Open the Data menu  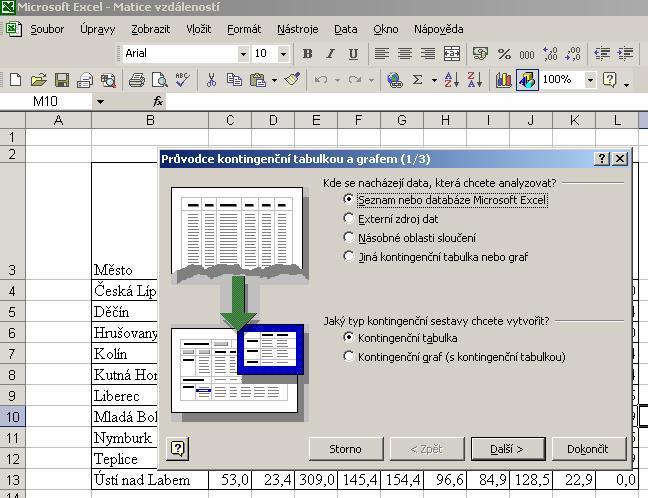345,29
